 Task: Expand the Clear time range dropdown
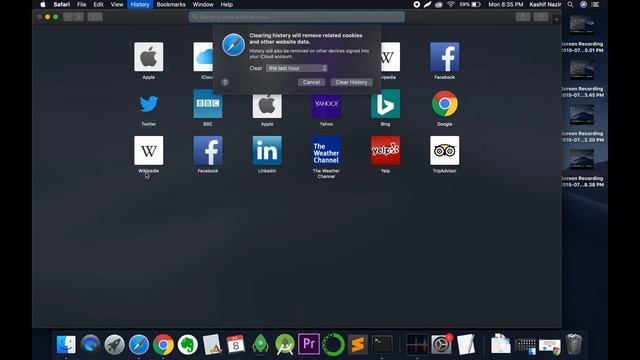pos(297,68)
